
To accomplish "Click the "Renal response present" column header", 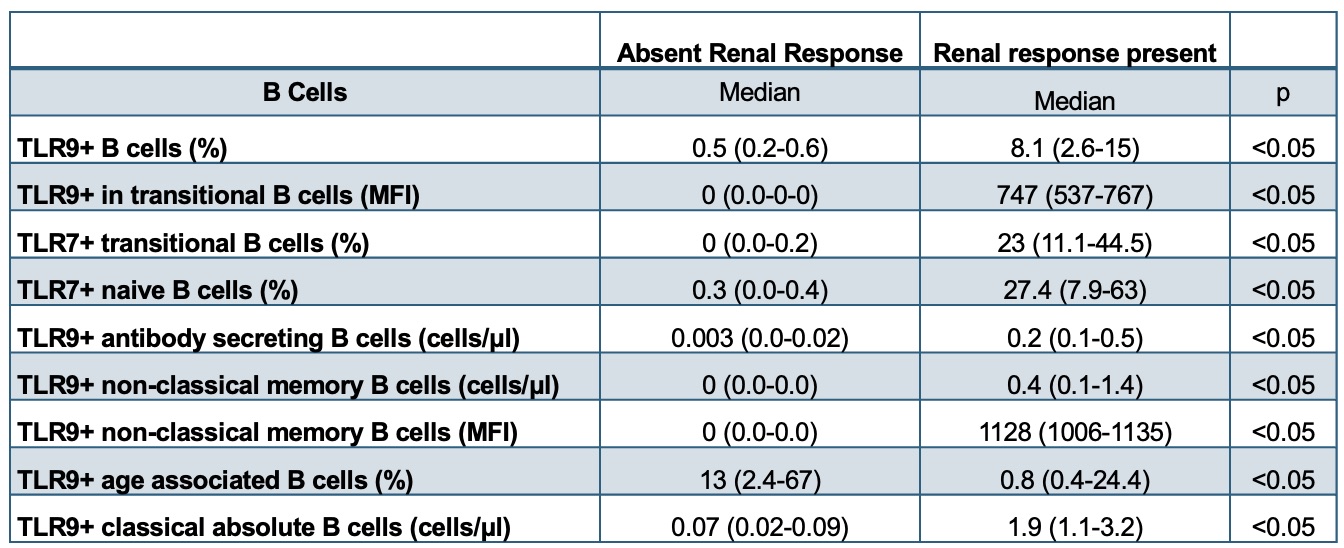I will coord(1074,53).
